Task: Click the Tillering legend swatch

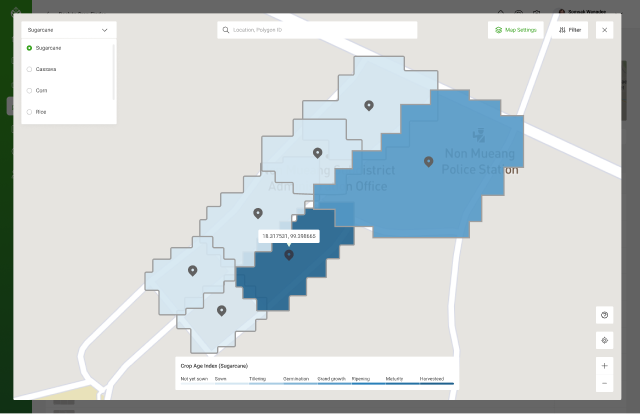Action: tap(266, 383)
